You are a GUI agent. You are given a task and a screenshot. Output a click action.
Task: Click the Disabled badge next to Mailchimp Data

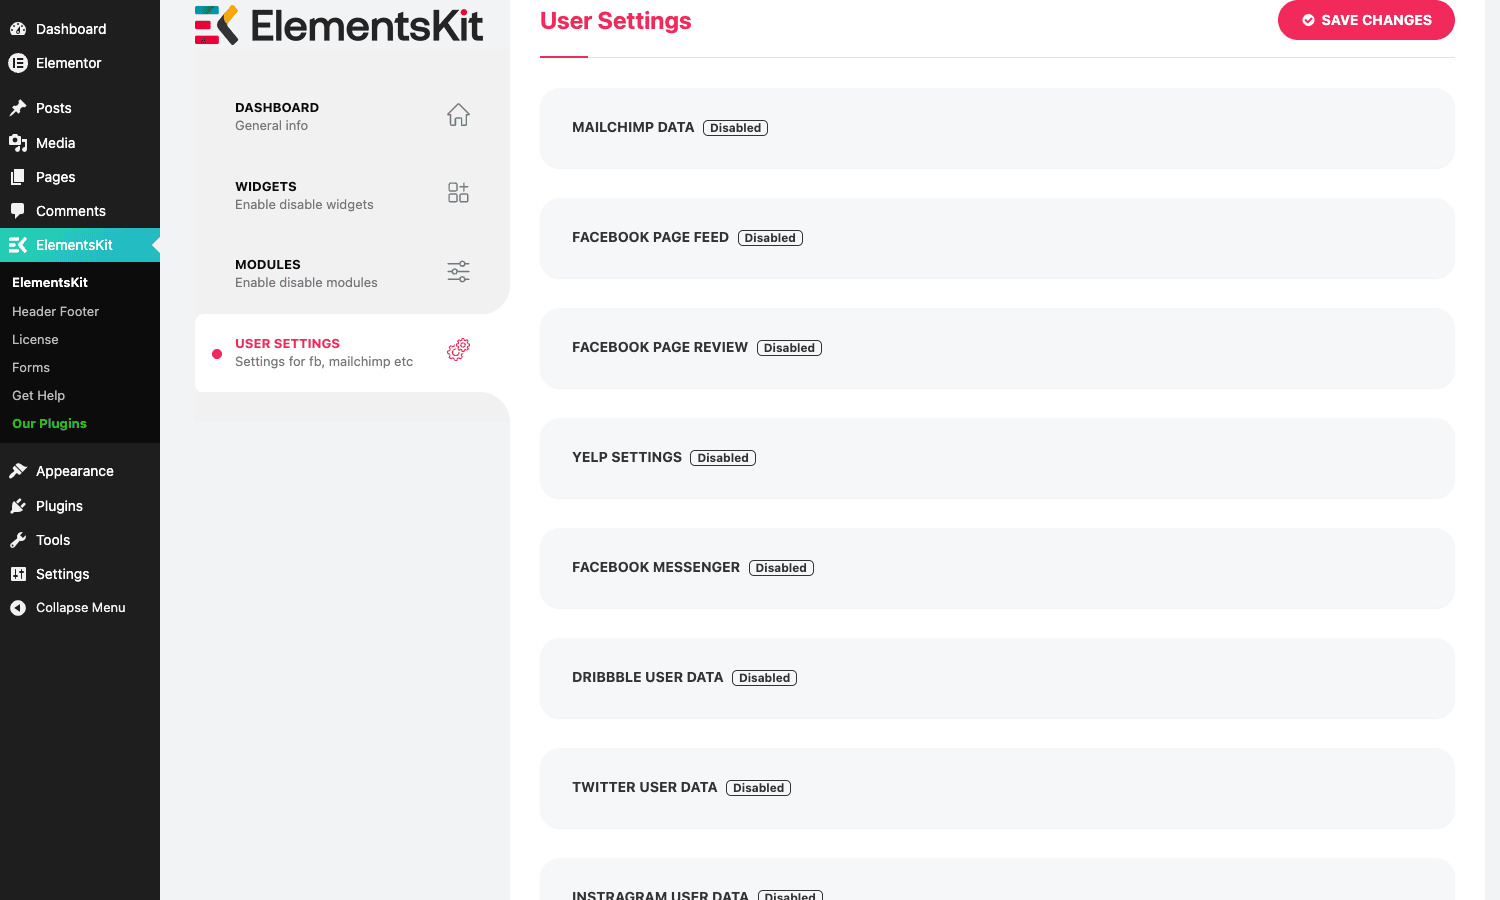click(x=735, y=128)
